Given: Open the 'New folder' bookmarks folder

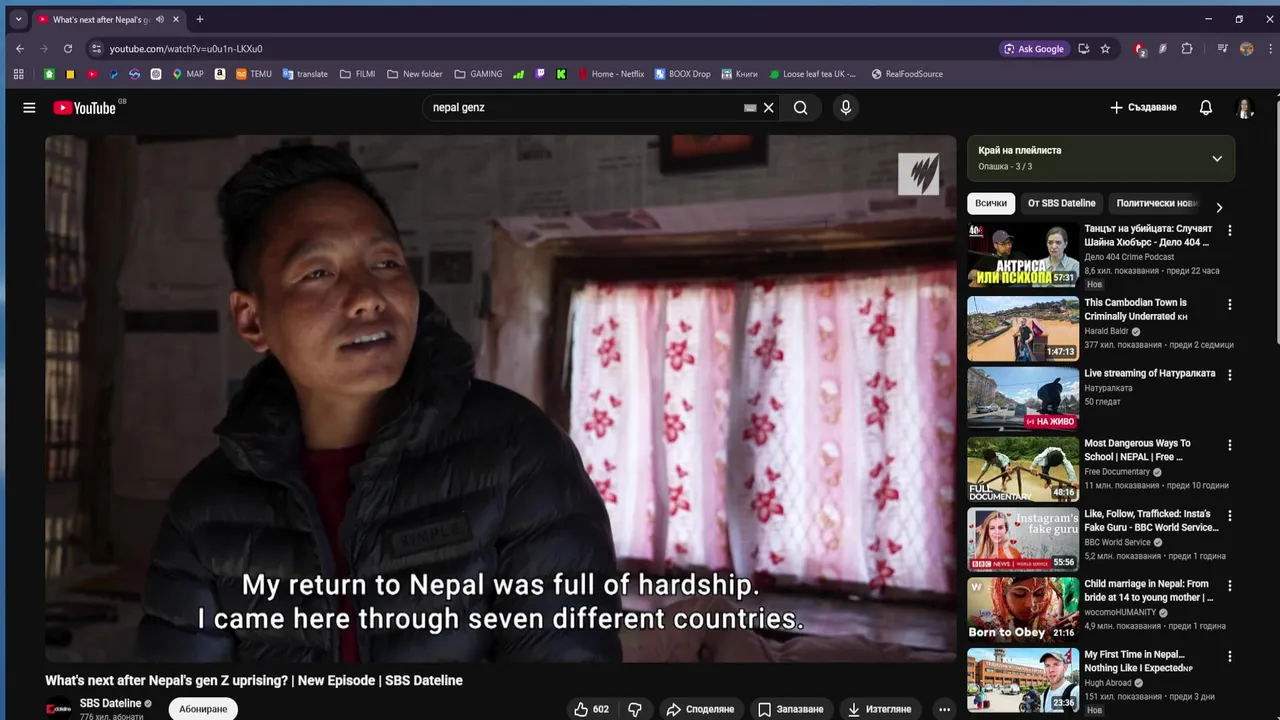Looking at the screenshot, I should (414, 74).
